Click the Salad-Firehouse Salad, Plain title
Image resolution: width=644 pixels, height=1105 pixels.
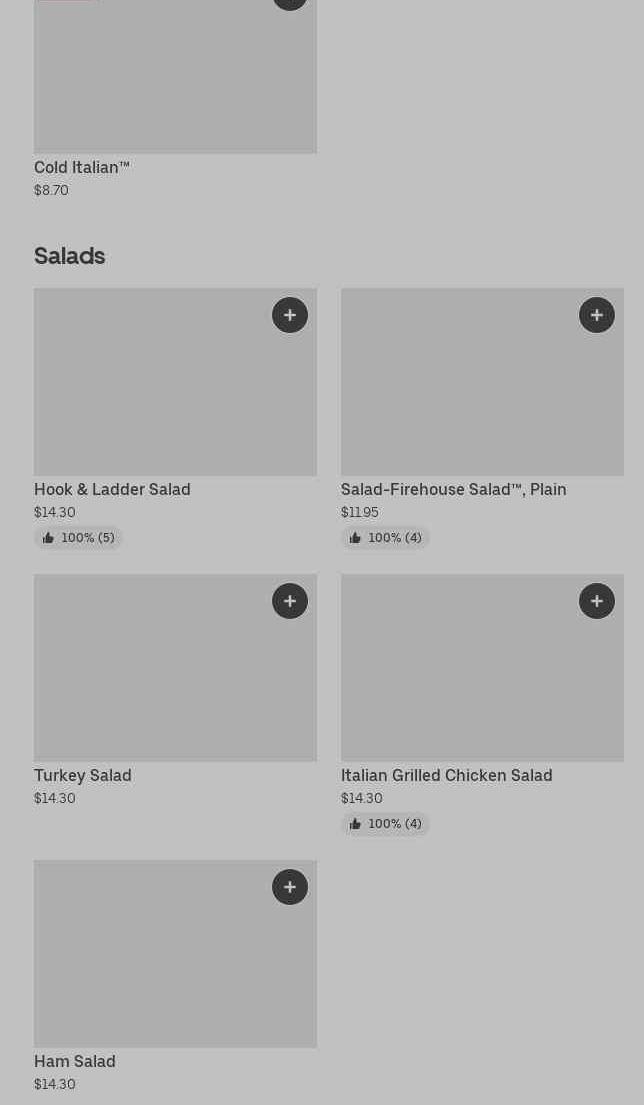click(454, 489)
